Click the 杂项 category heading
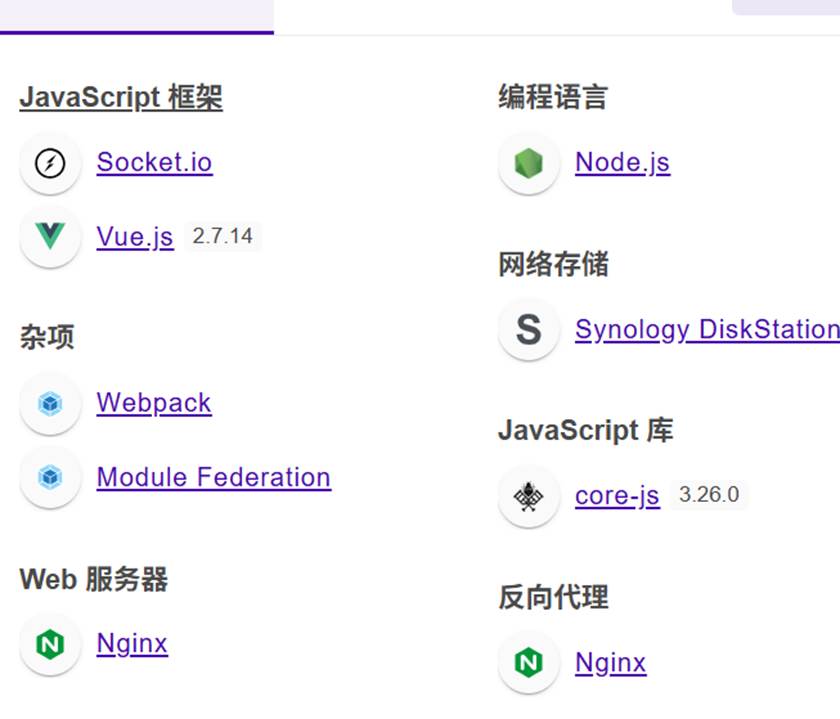The image size is (840, 719). click(47, 338)
